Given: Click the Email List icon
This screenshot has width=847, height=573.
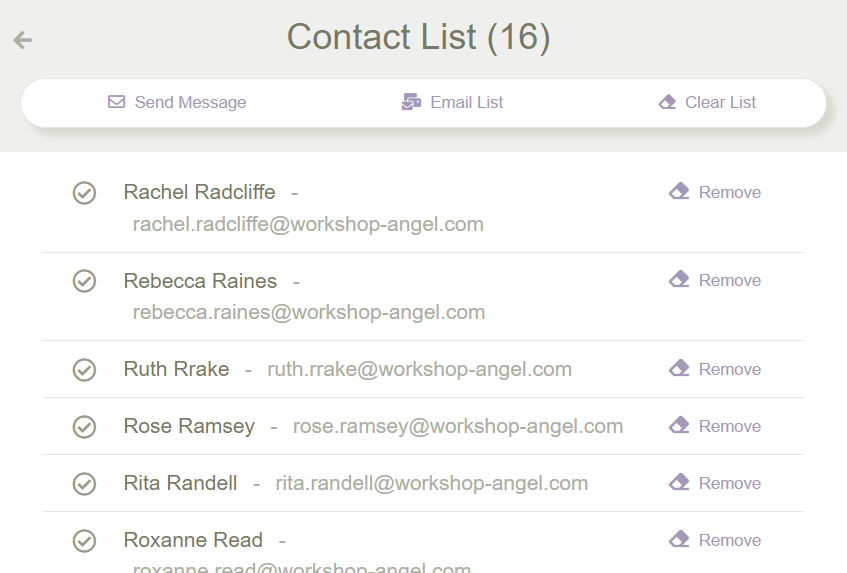Looking at the screenshot, I should [411, 102].
